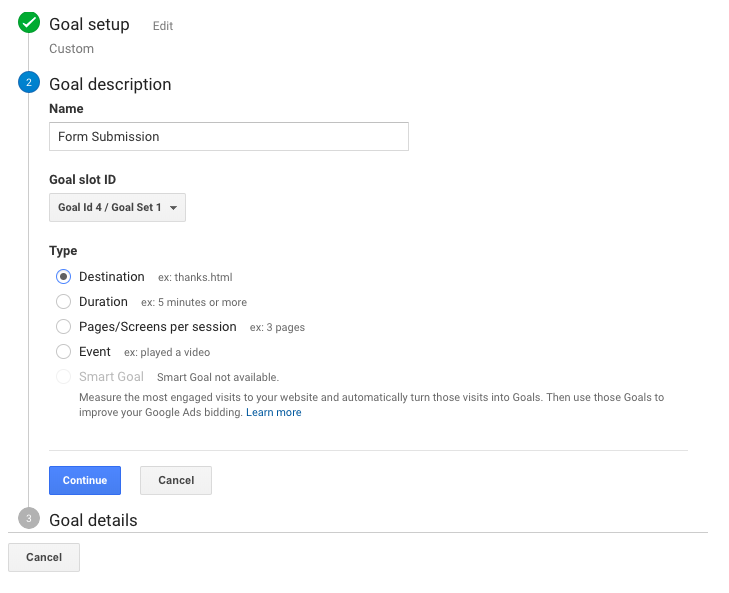This screenshot has width=729, height=593.
Task: Select the Destination radio button
Action: pos(64,277)
